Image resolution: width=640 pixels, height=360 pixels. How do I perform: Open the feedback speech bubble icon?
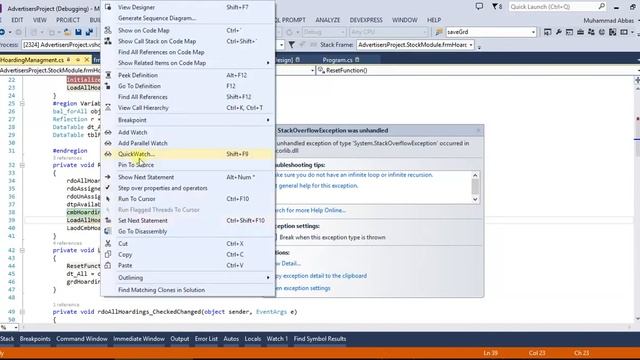click(479, 7)
